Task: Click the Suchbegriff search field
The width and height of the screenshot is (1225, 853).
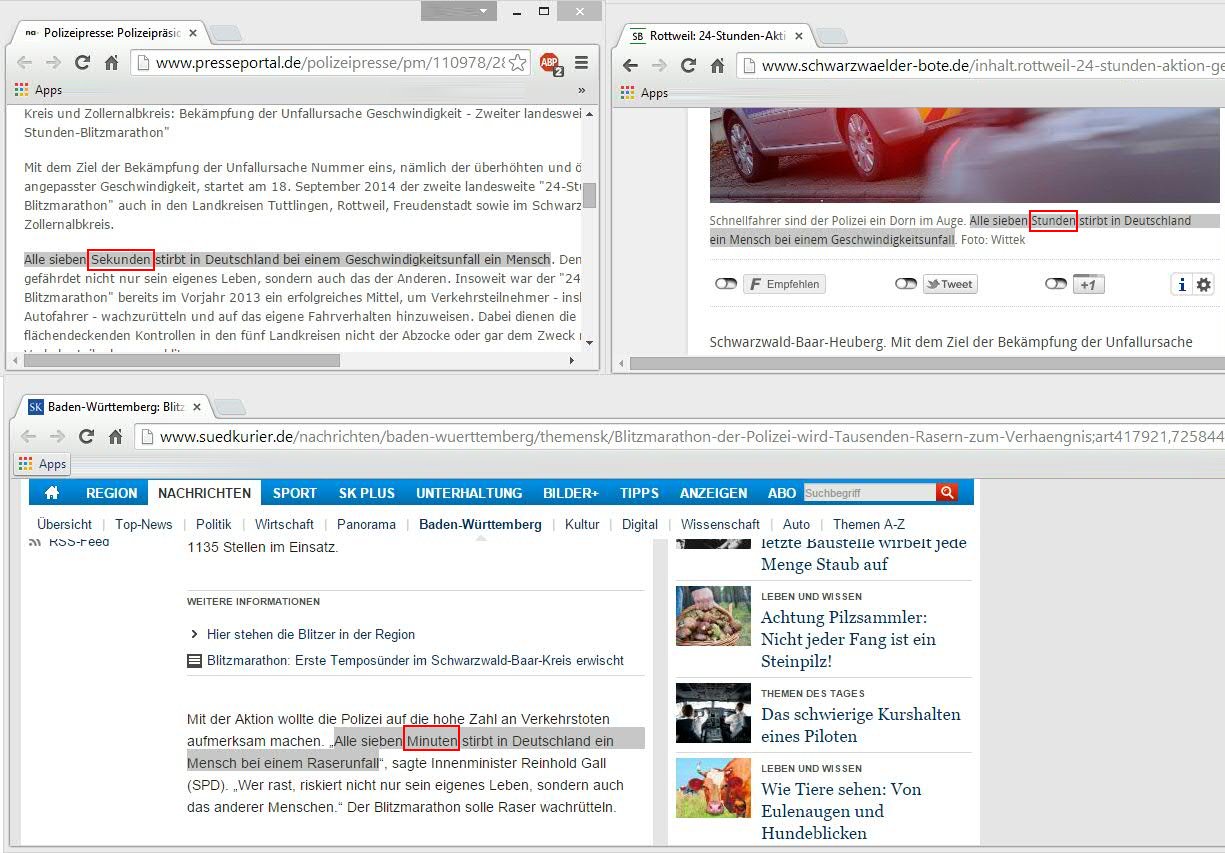Action: [868, 493]
